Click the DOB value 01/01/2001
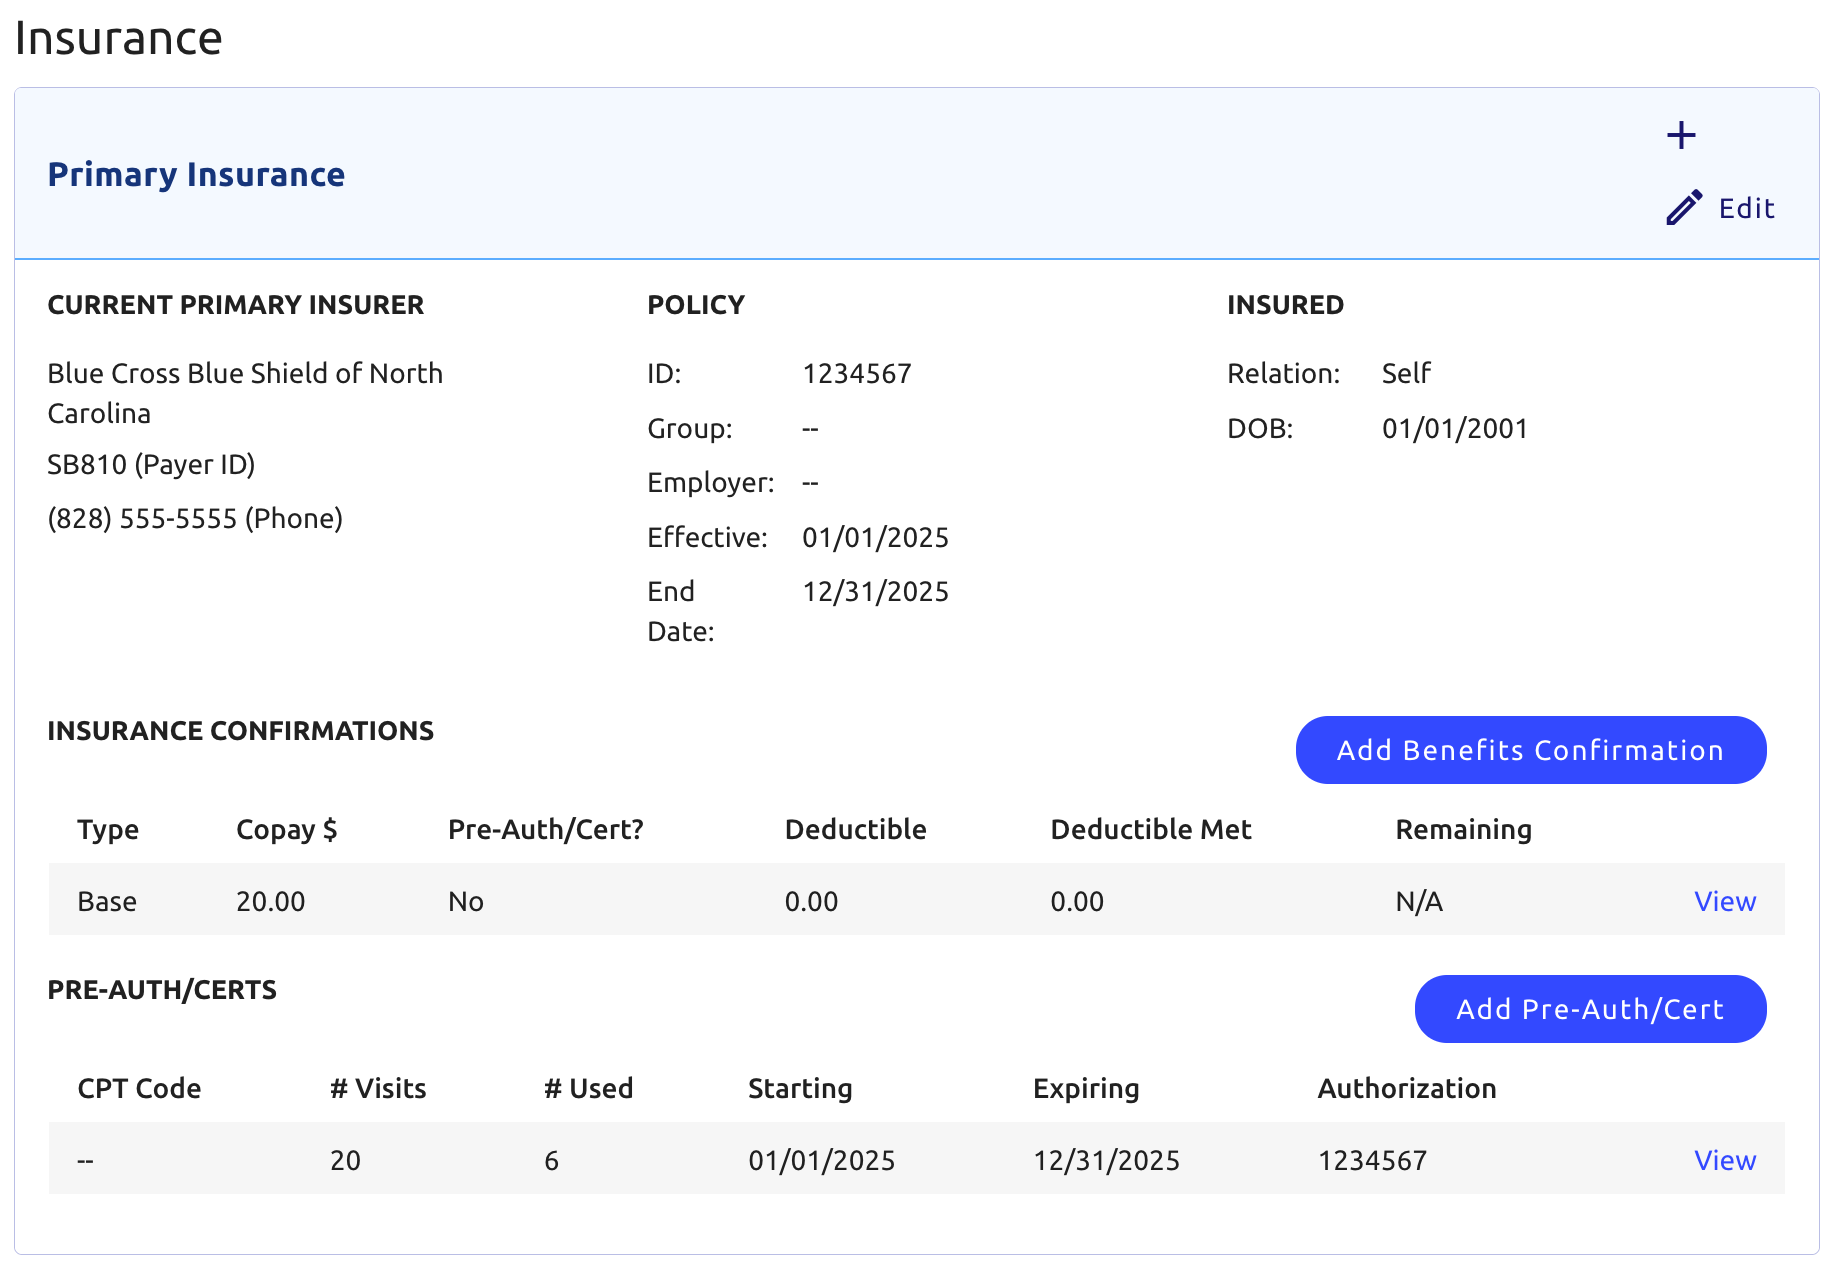 pyautogui.click(x=1454, y=429)
